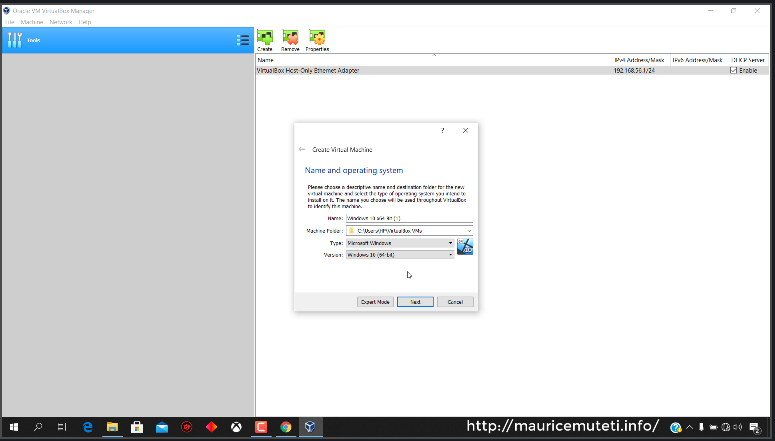Open taskbar Search
This screenshot has height=441, width=775.
(x=38, y=427)
